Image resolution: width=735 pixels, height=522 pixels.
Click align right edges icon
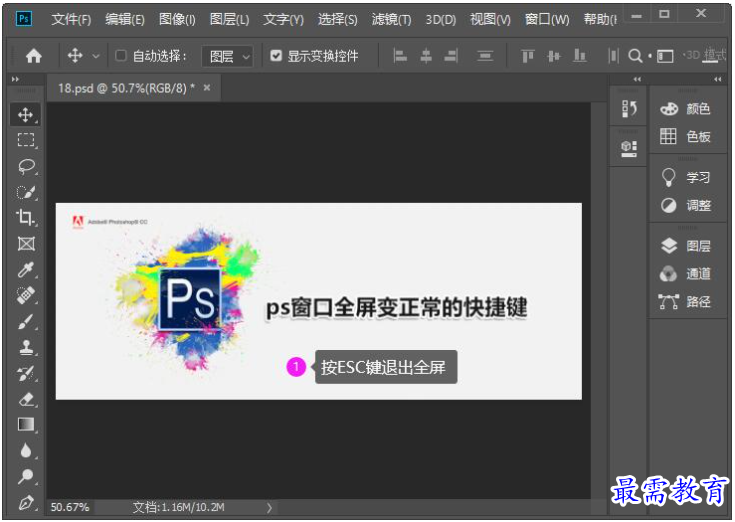[x=451, y=56]
